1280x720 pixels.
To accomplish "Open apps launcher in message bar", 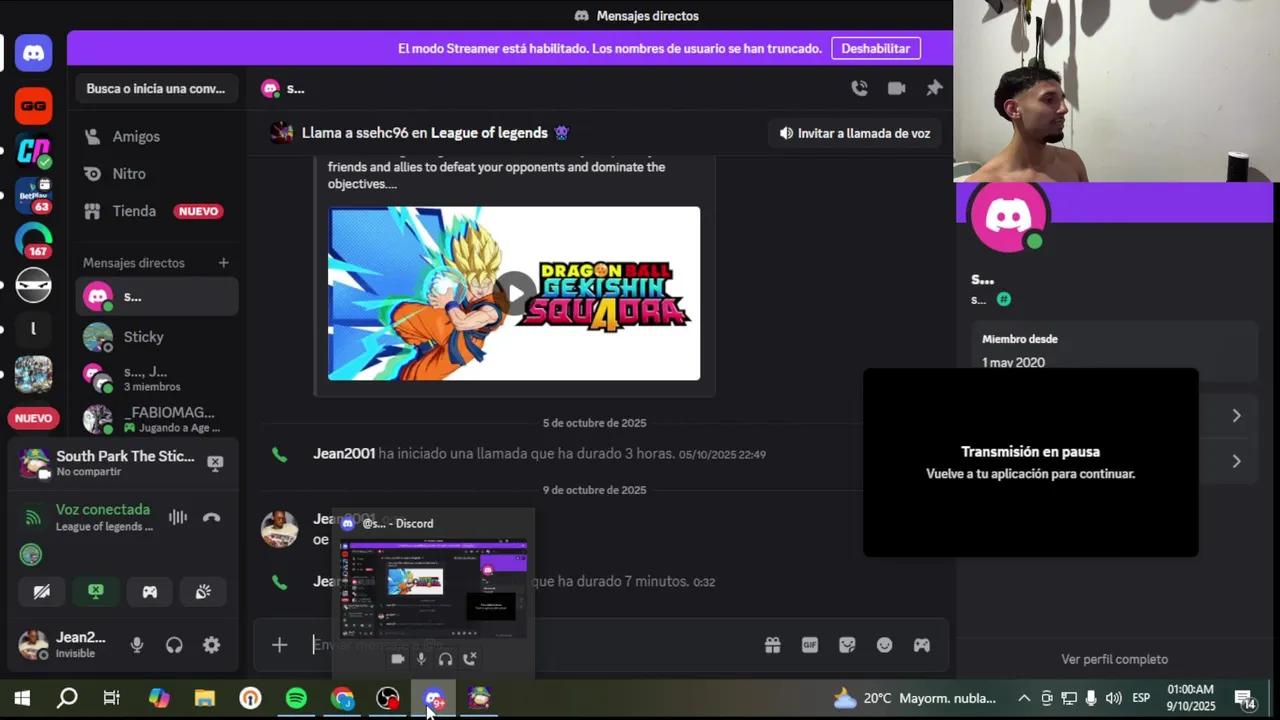I will coord(921,645).
